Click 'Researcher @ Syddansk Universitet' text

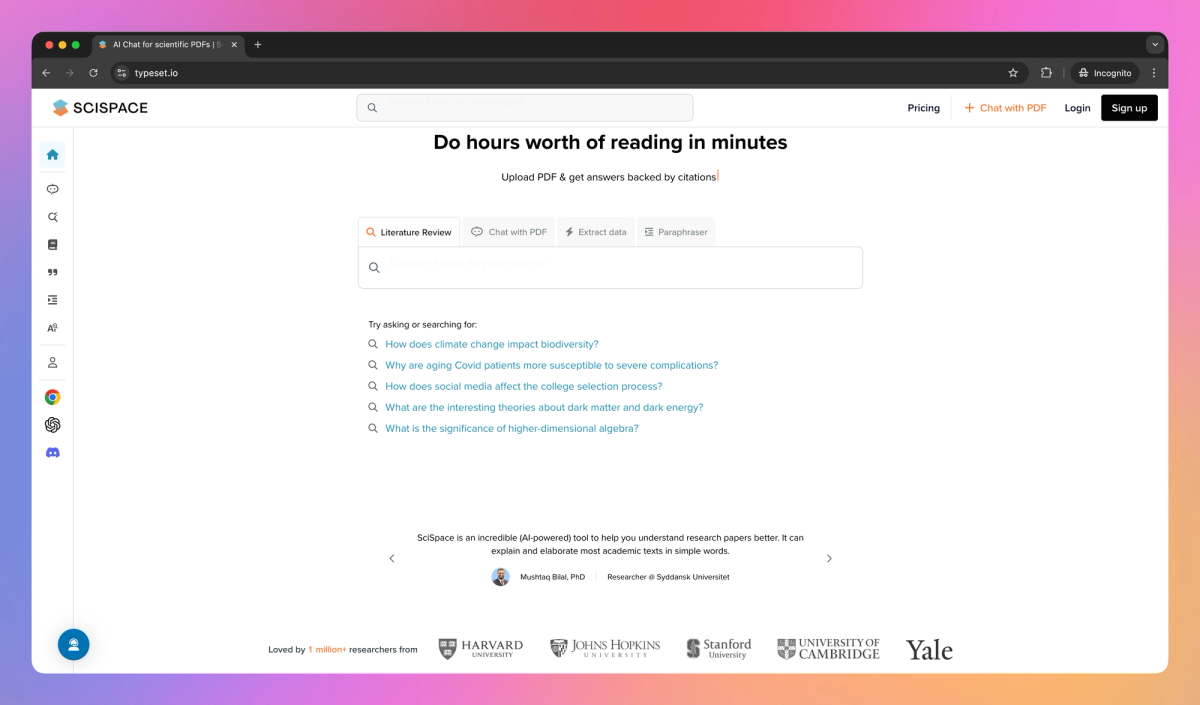click(x=668, y=577)
